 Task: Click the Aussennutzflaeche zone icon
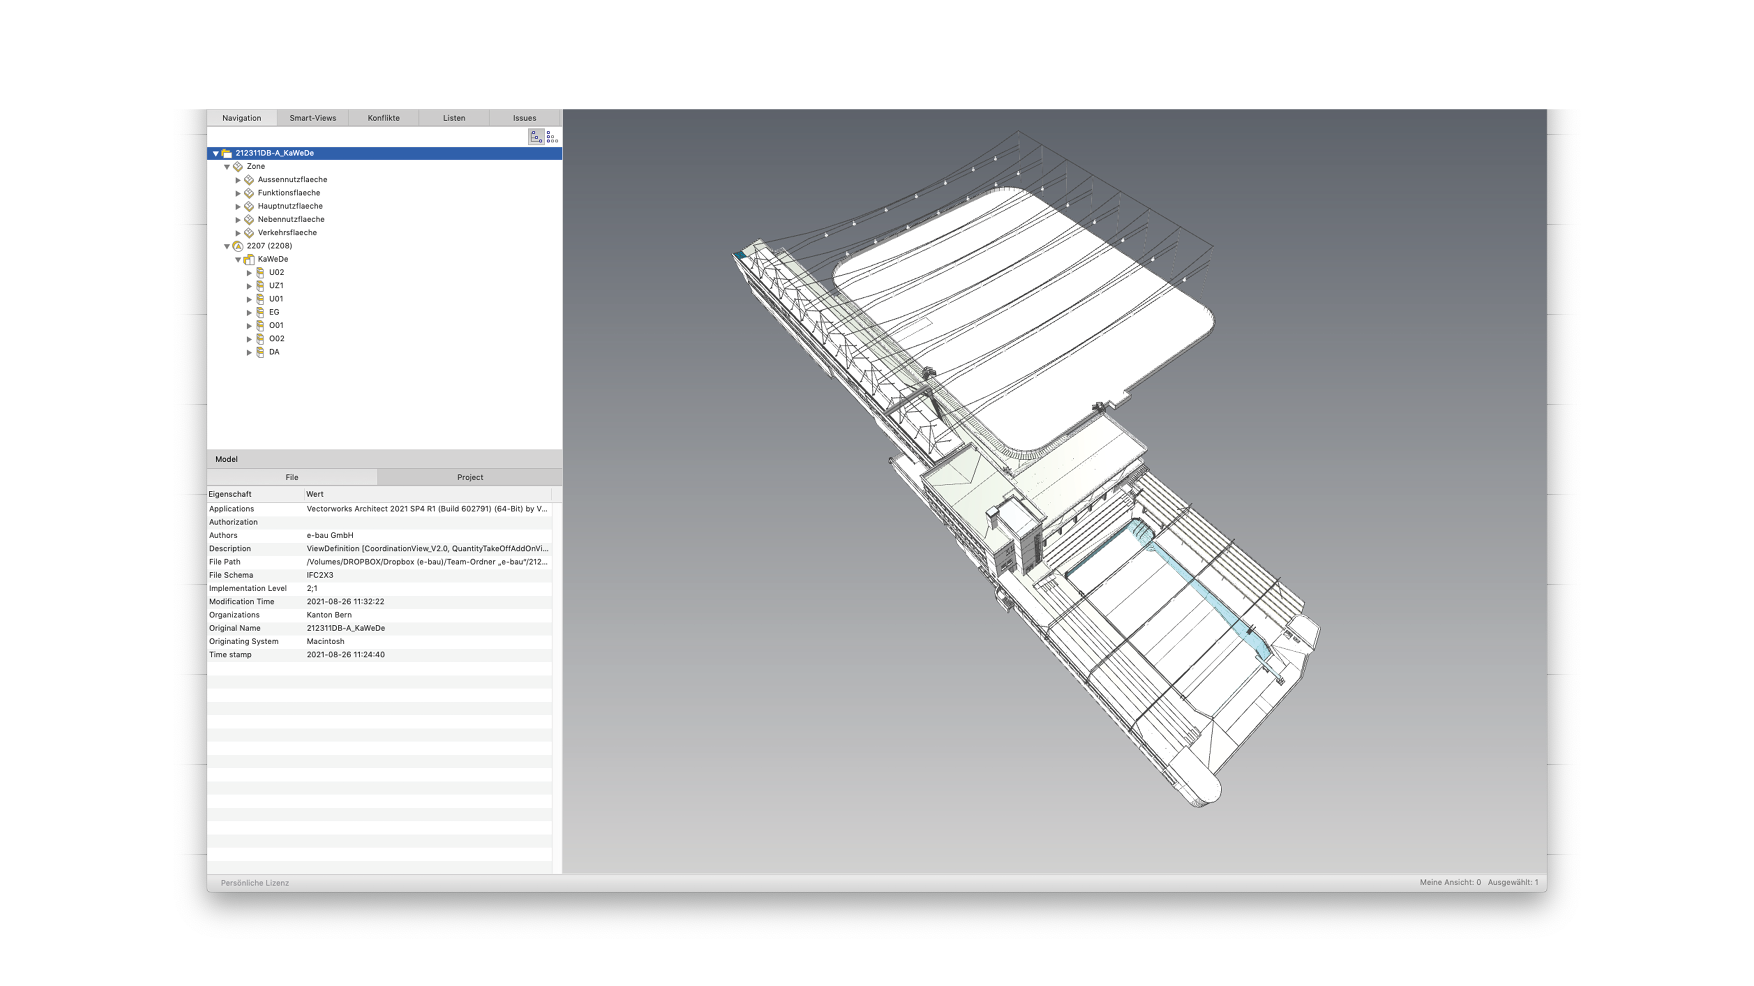[249, 180]
